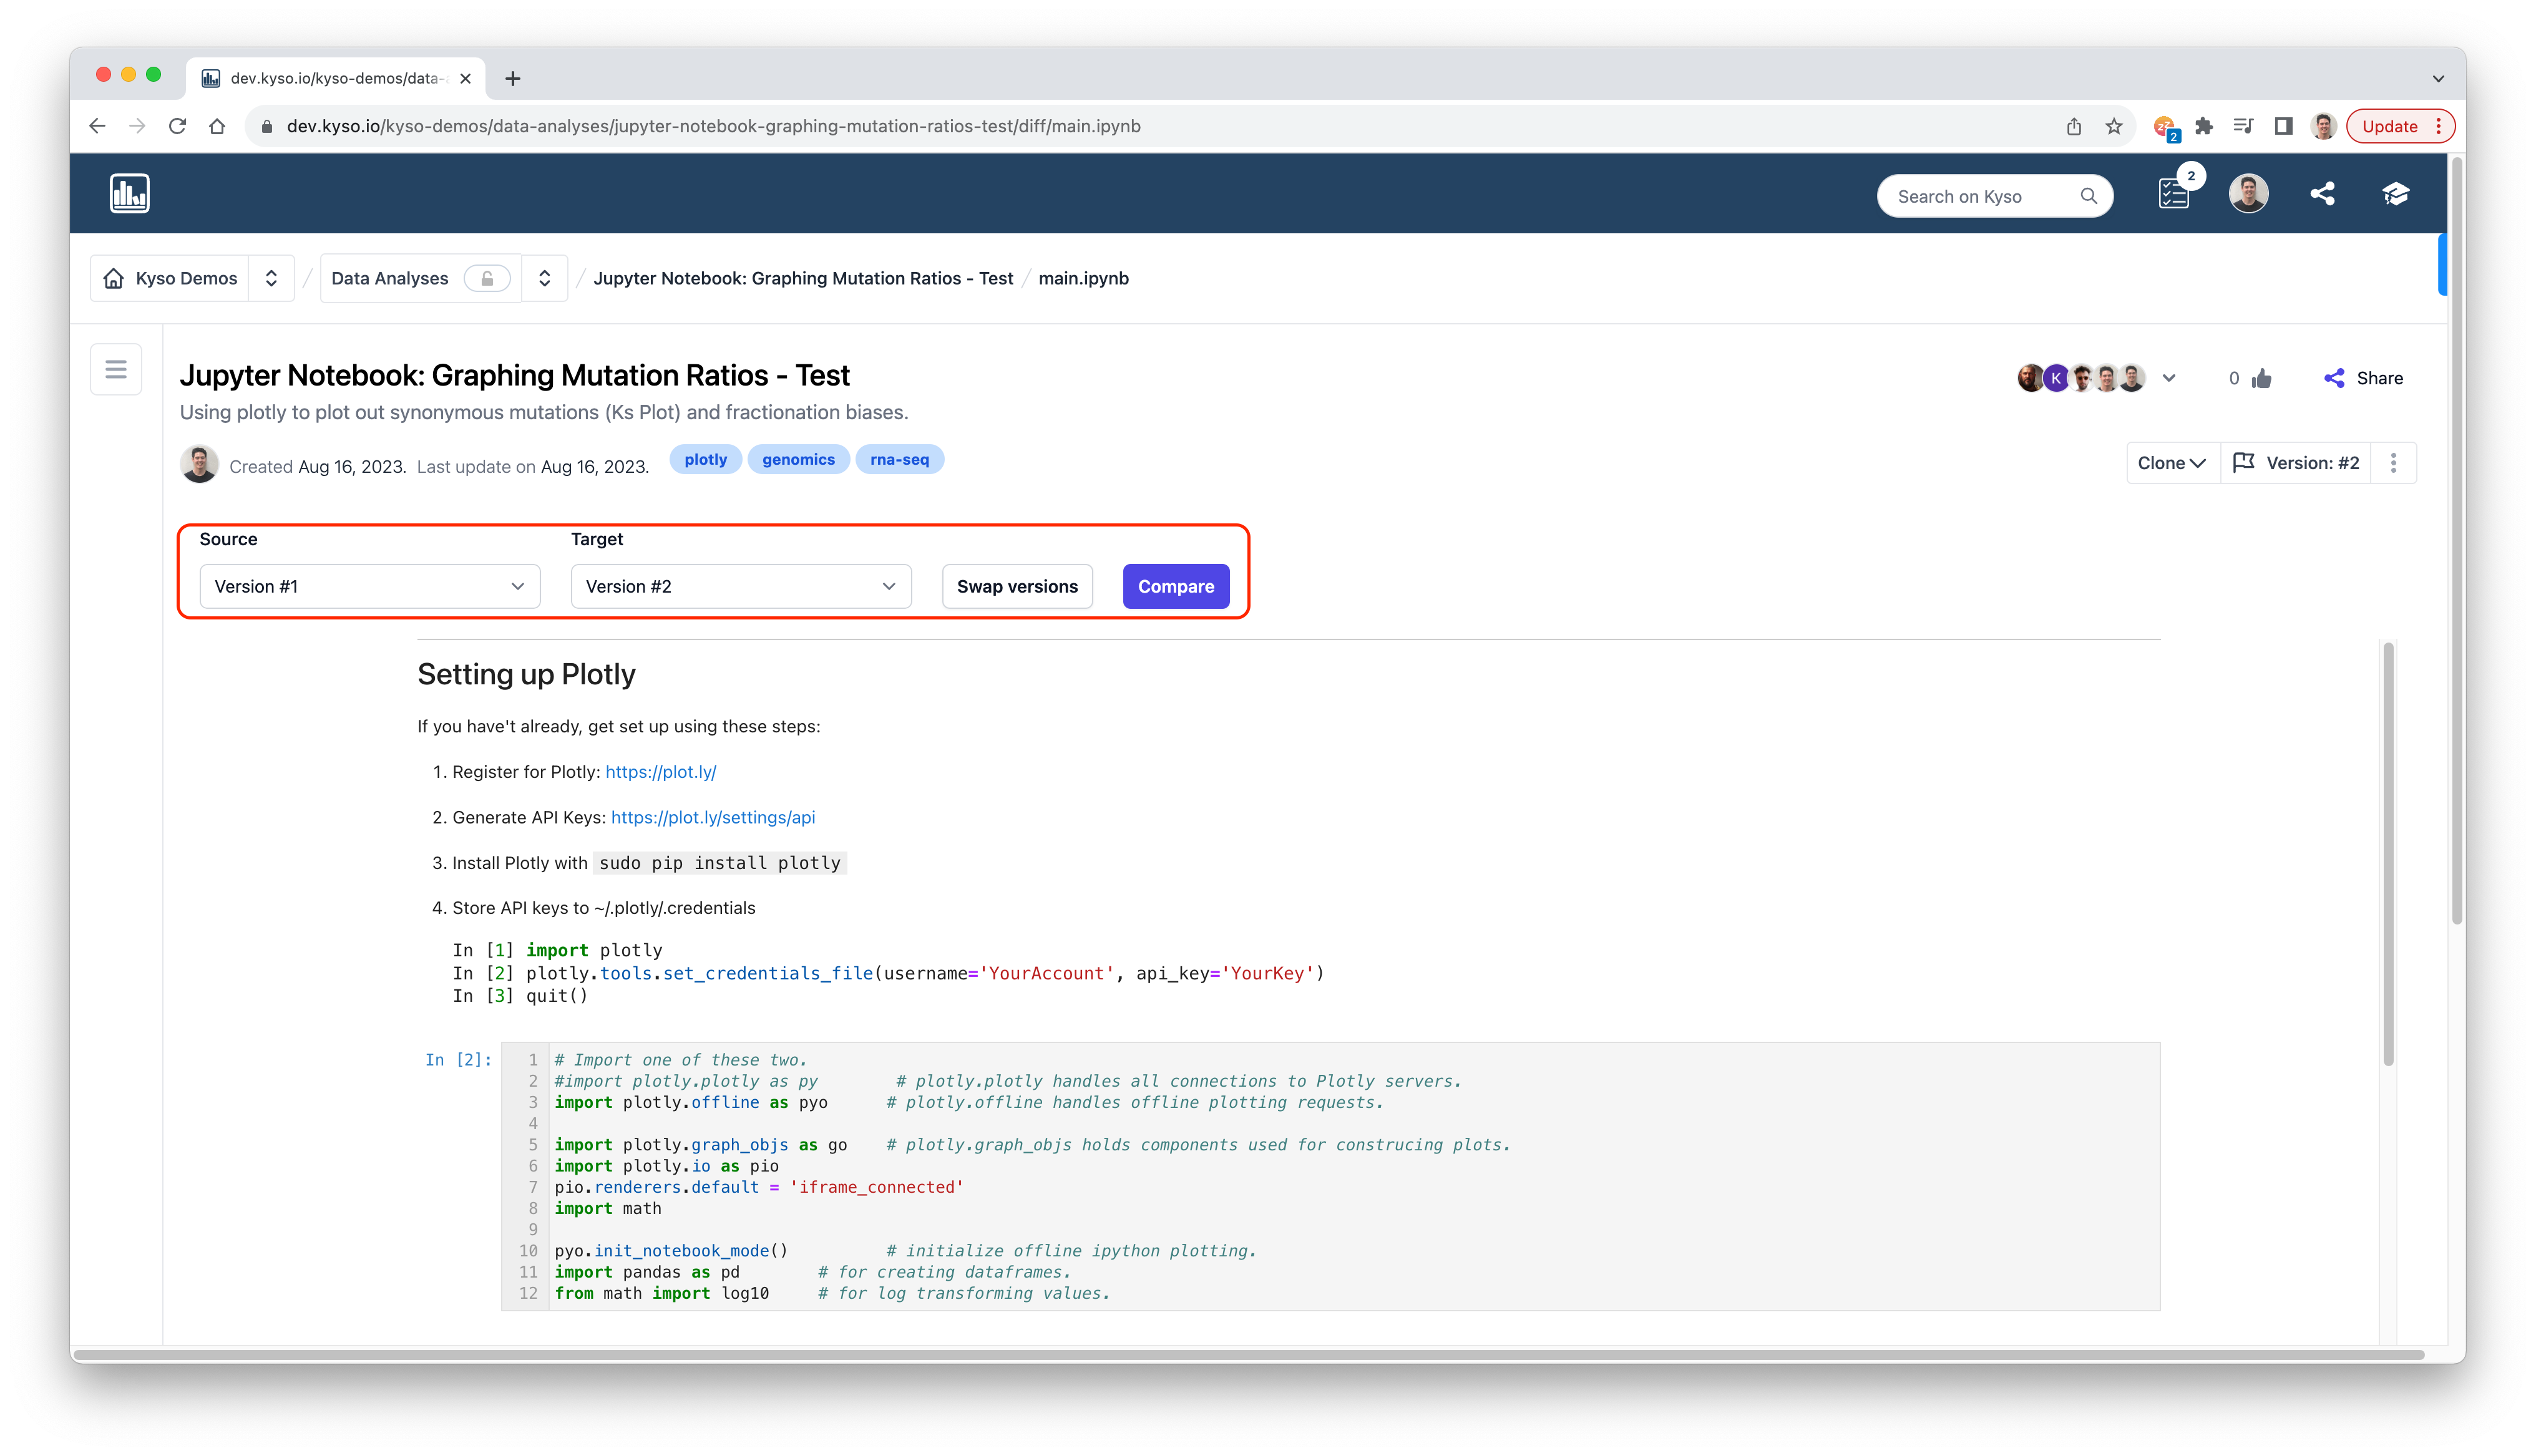The width and height of the screenshot is (2536, 1456).
Task: Expand the Data Analyses channel switcher
Action: point(544,278)
